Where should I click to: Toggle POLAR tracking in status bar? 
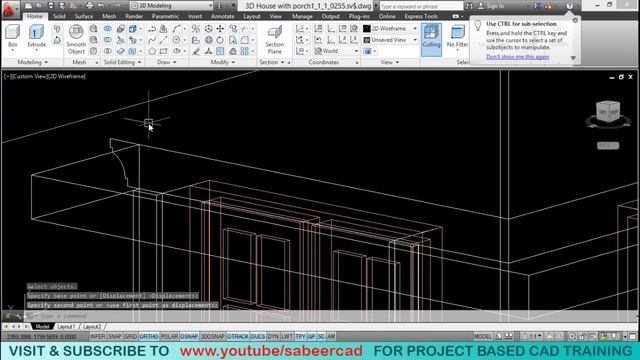click(169, 336)
